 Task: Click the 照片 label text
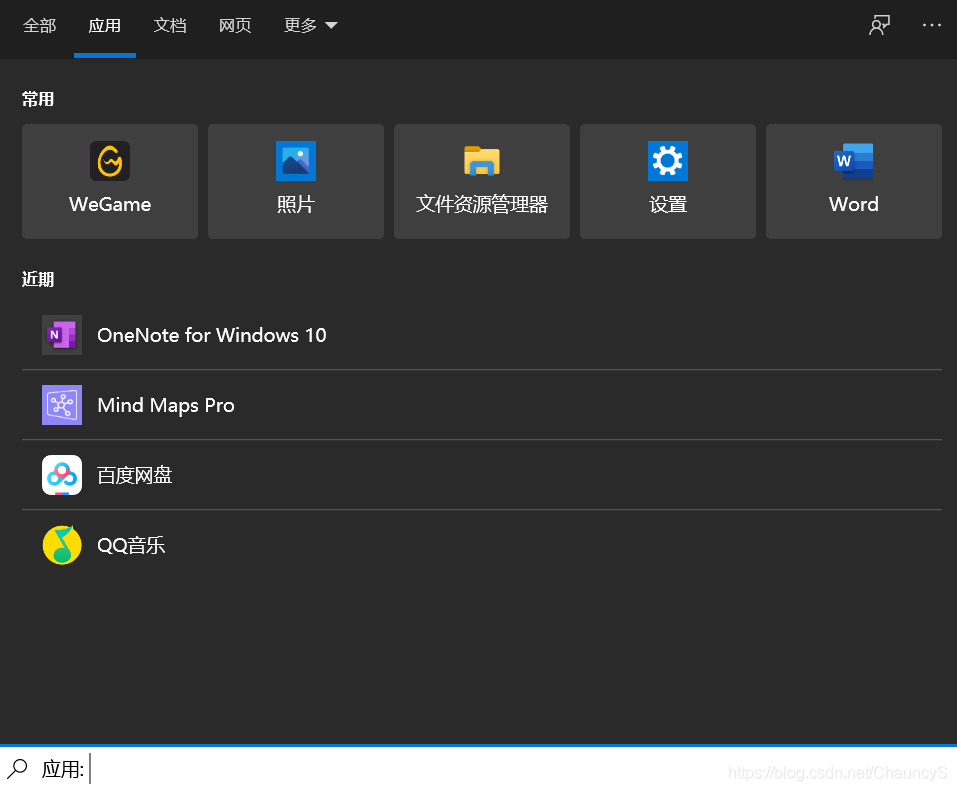coord(296,204)
